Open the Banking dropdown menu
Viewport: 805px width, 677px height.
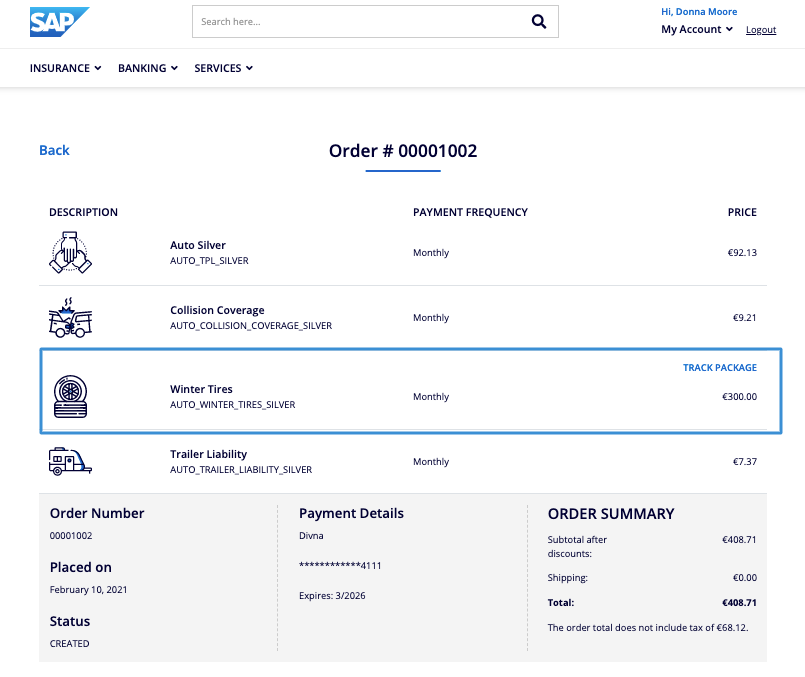(x=148, y=68)
